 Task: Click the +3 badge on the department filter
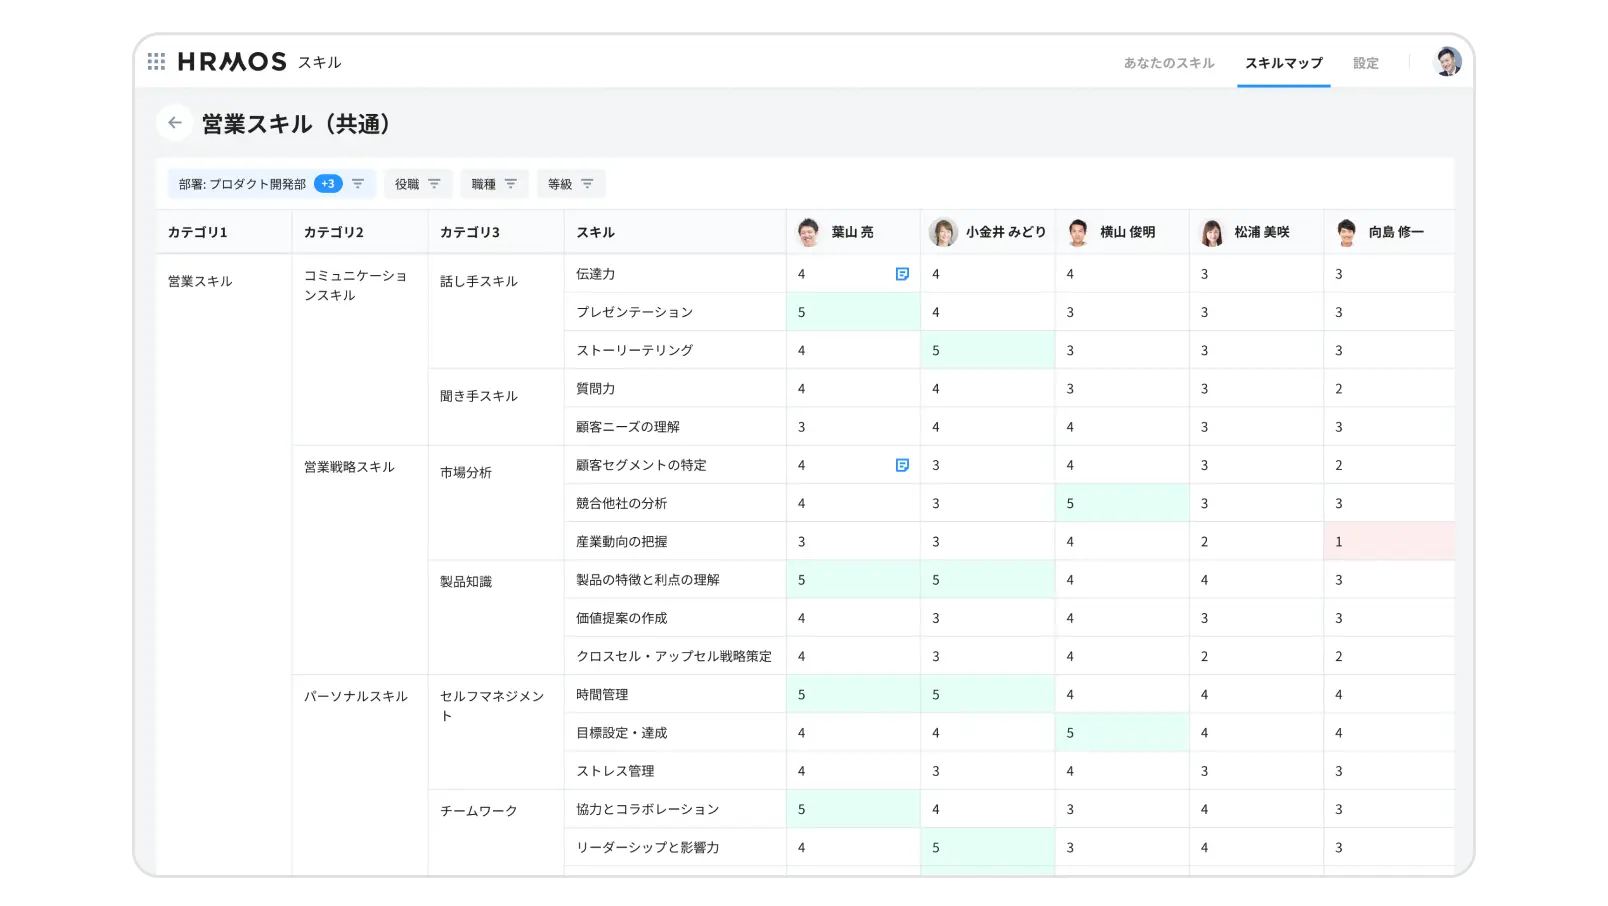327,183
